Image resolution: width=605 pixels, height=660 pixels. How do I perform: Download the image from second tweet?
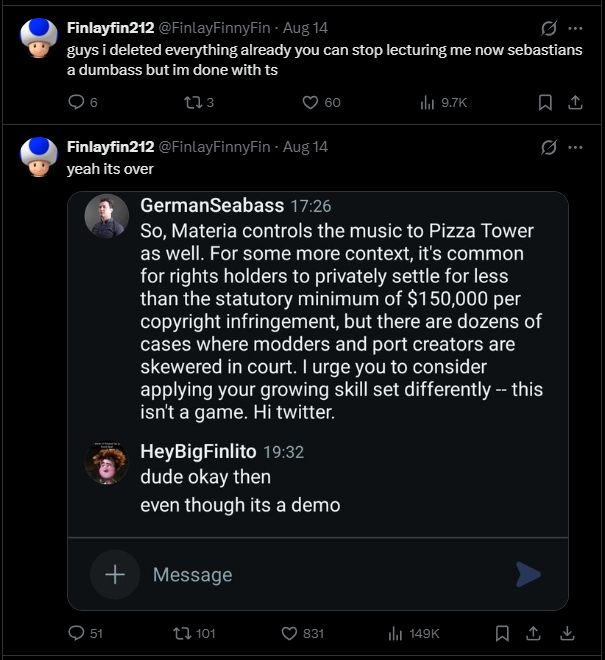pyautogui.click(x=568, y=633)
